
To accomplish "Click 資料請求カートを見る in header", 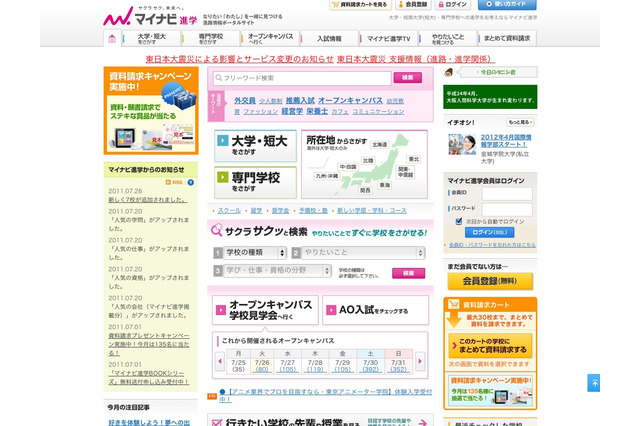I will point(360,4).
